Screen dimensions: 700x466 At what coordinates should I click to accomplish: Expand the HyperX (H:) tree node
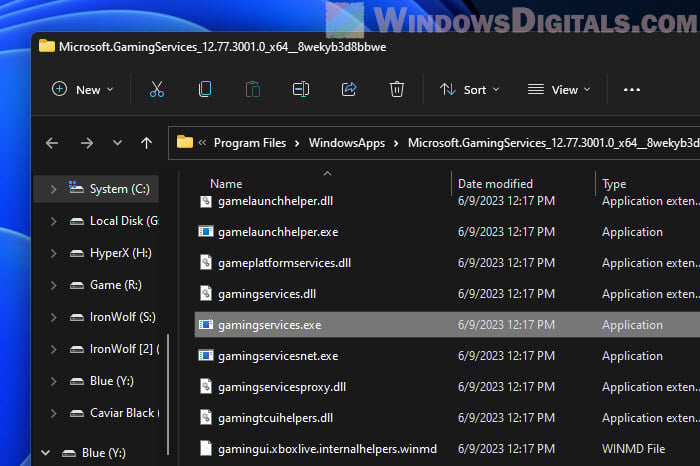(53, 254)
